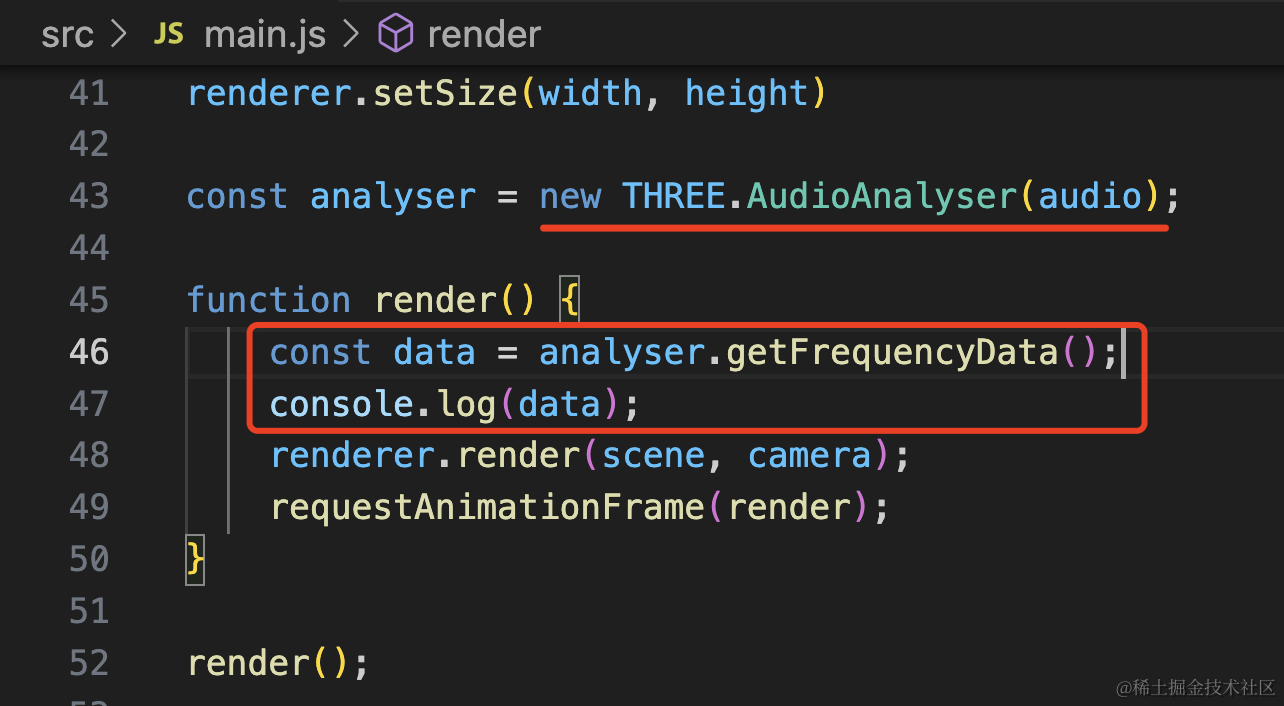Click the 'analyser' variable on line 43
The height and width of the screenshot is (706, 1284).
pos(393,196)
